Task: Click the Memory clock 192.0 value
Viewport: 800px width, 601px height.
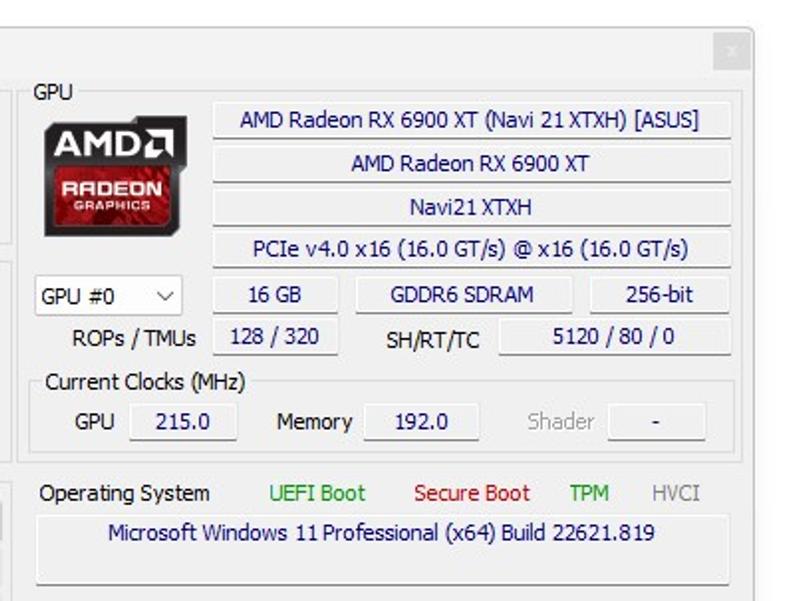Action: coord(421,422)
